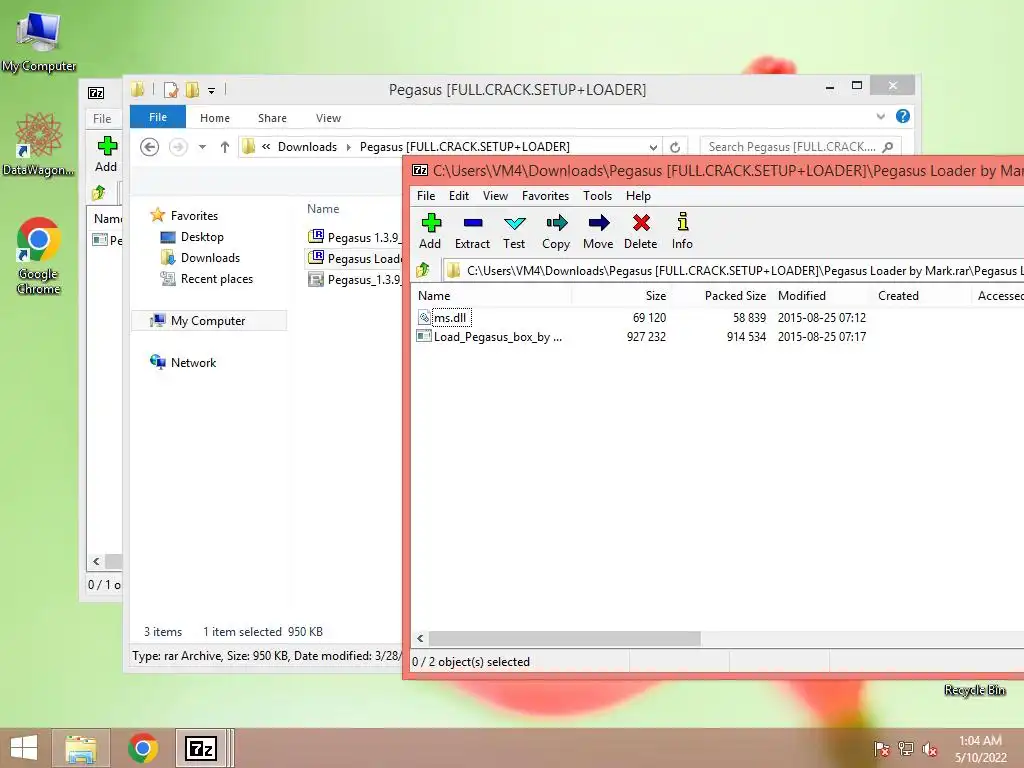Select Pegasus Loader archive in Explorer
The height and width of the screenshot is (768, 1024).
pos(355,258)
